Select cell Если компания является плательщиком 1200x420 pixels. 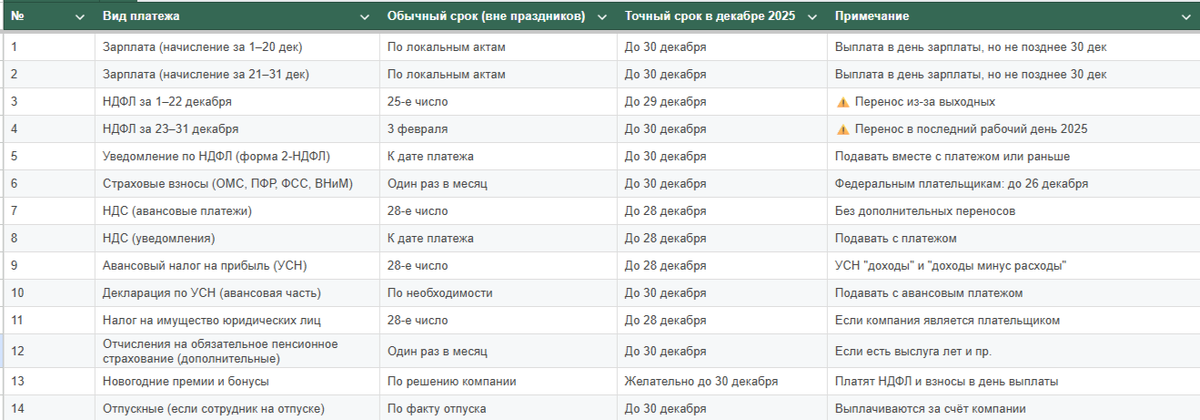click(x=1014, y=320)
